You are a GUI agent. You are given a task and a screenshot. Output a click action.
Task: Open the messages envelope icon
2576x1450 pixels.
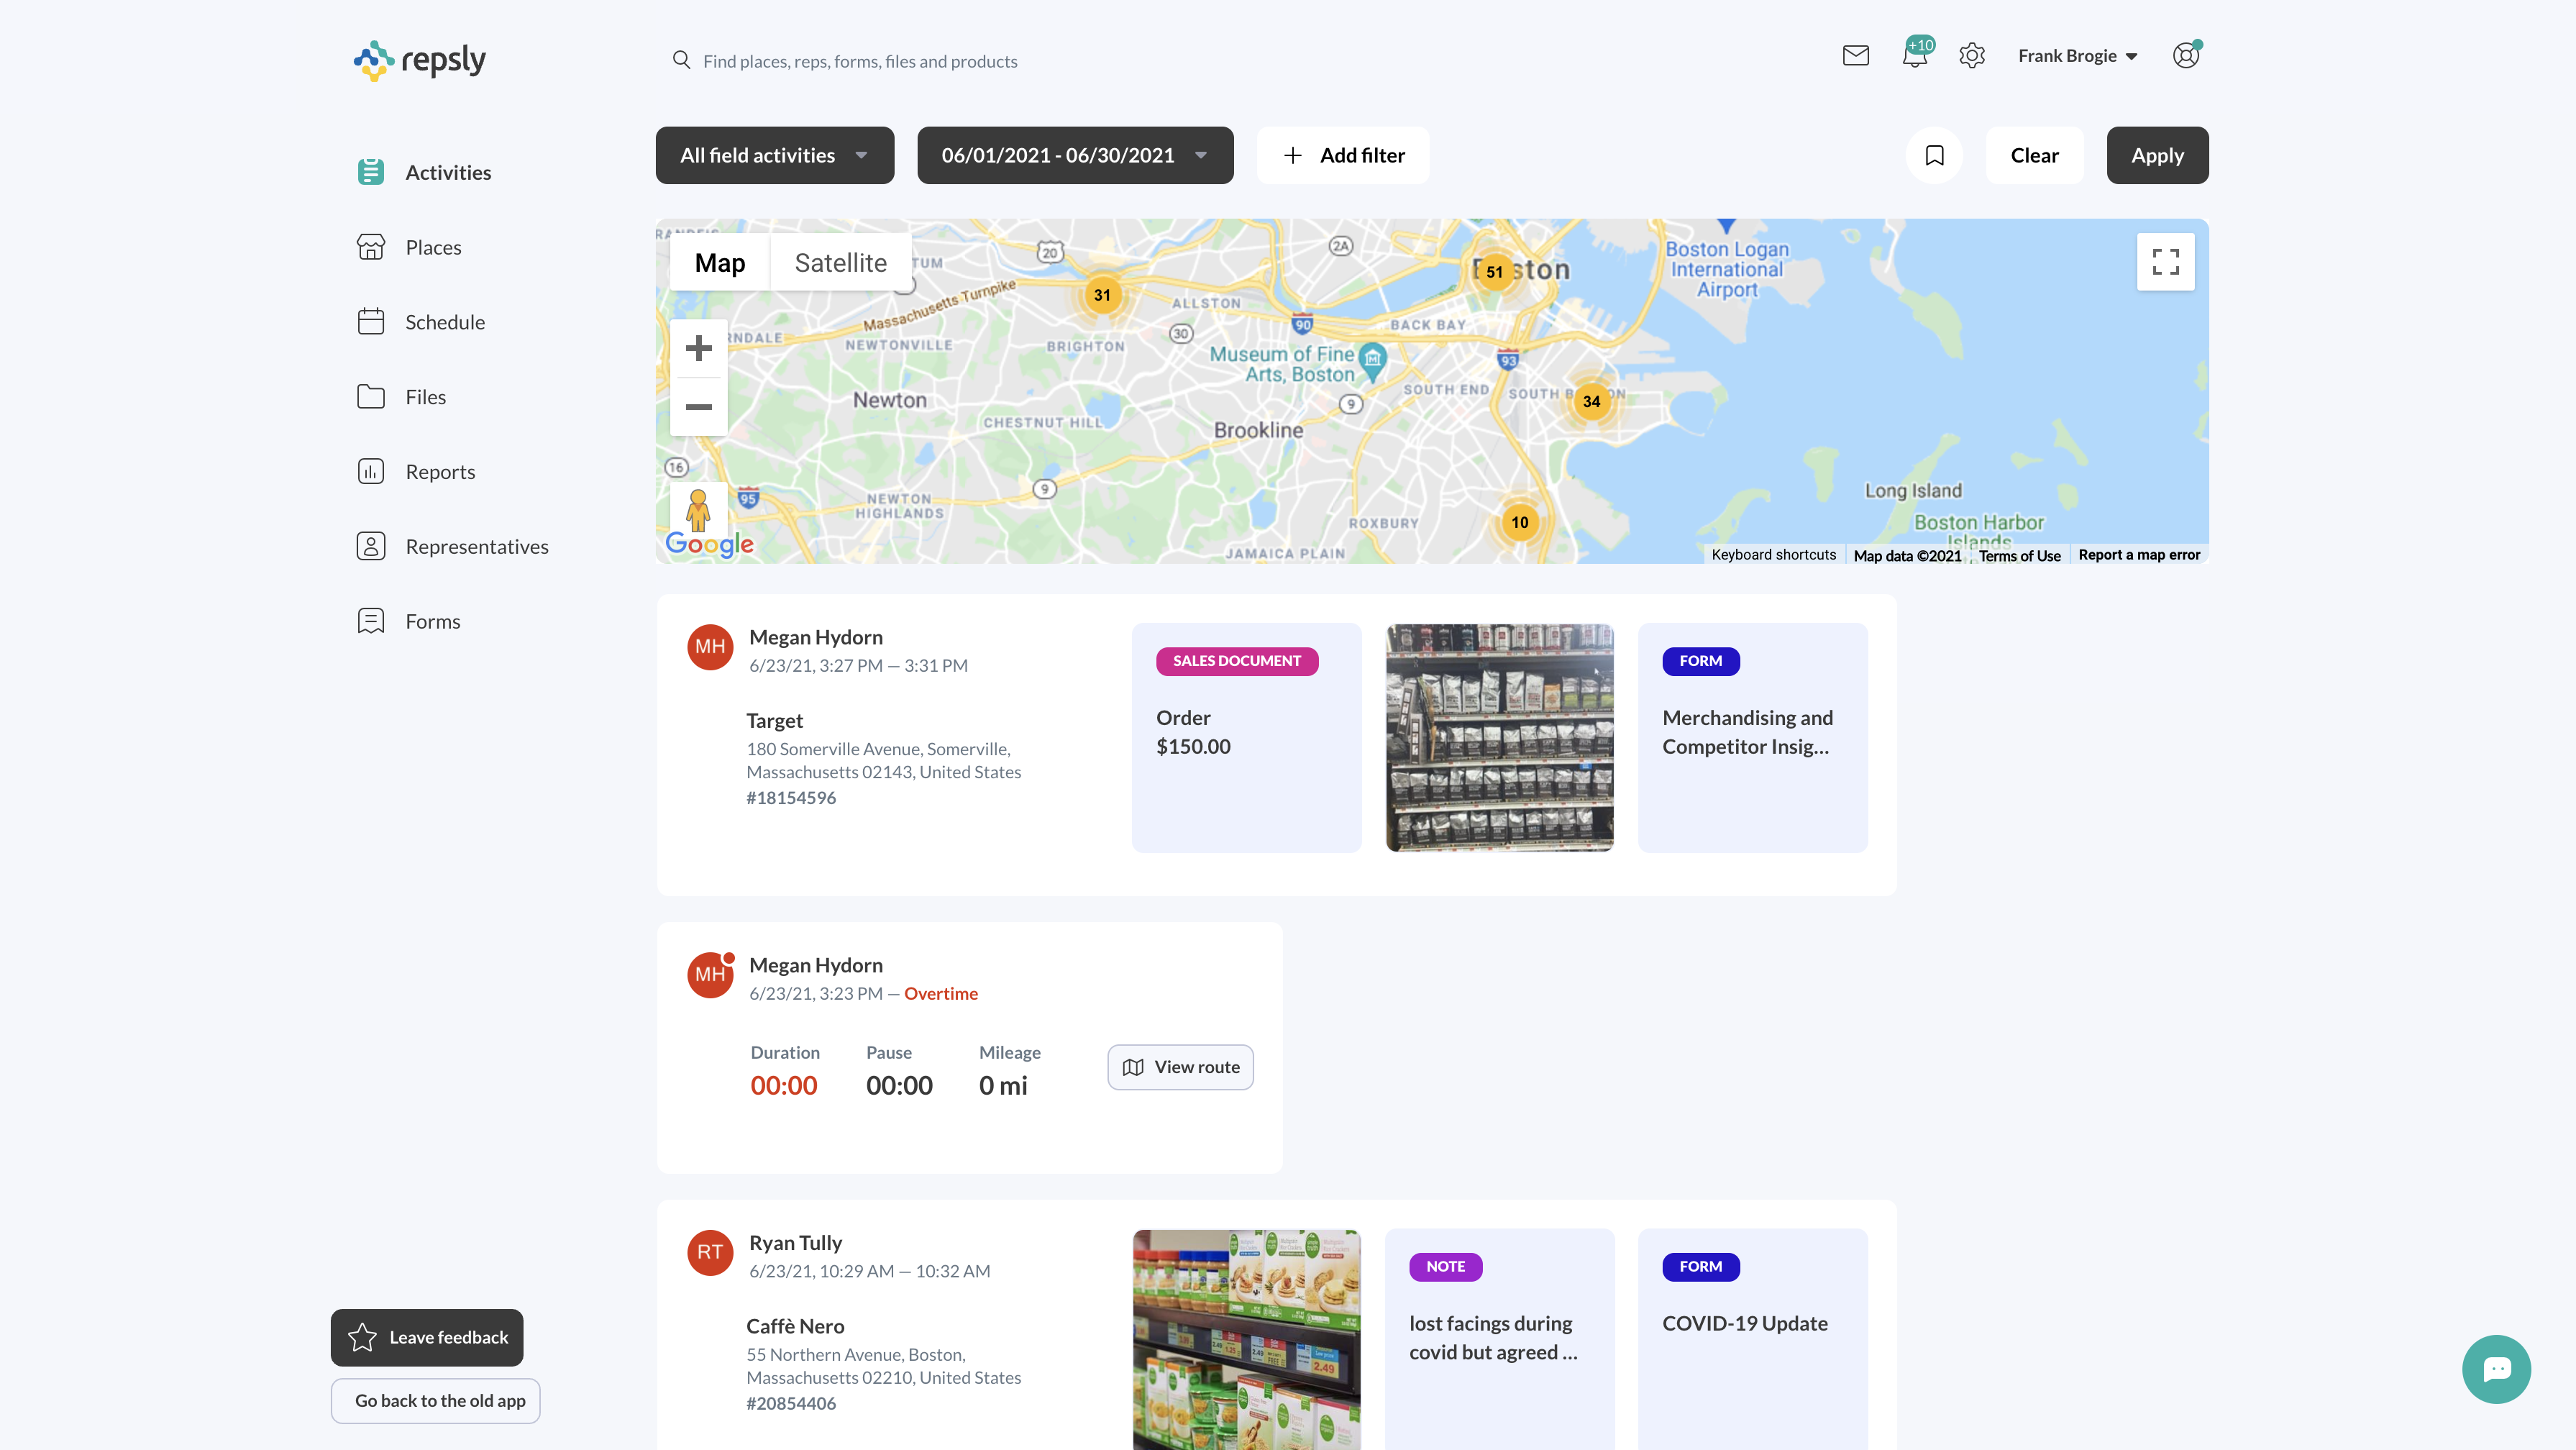pyautogui.click(x=1855, y=56)
